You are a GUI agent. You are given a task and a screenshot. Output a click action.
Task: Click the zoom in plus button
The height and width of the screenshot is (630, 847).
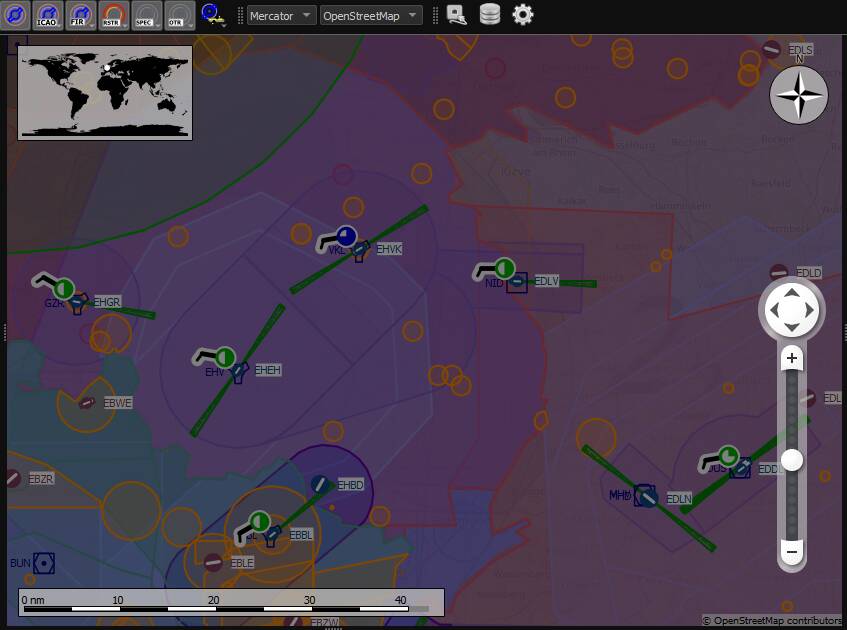791,357
